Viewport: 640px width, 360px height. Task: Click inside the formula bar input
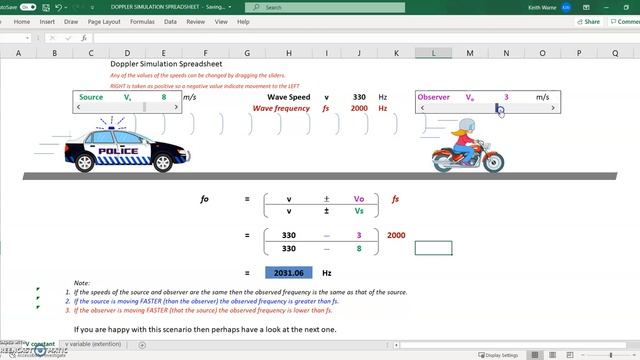[367, 38]
